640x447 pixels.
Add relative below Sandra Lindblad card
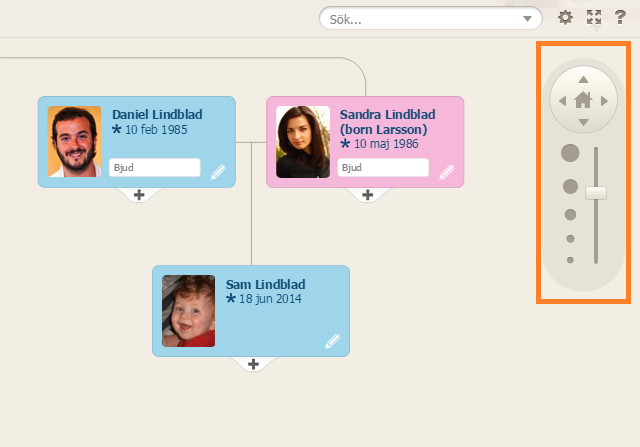click(368, 195)
